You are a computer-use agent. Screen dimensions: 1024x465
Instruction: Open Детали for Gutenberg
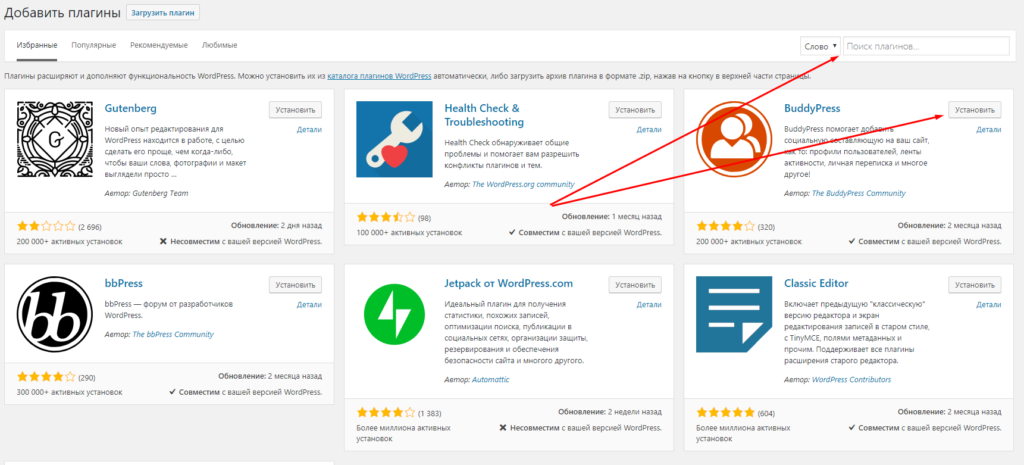click(309, 129)
